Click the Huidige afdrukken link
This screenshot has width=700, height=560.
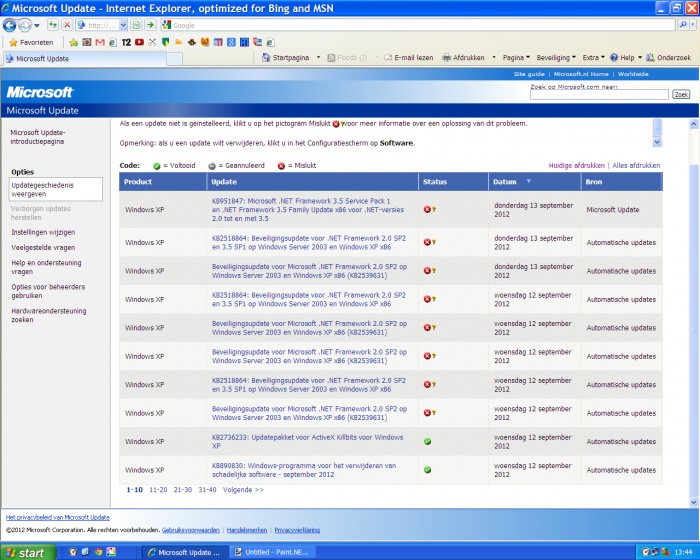point(576,165)
